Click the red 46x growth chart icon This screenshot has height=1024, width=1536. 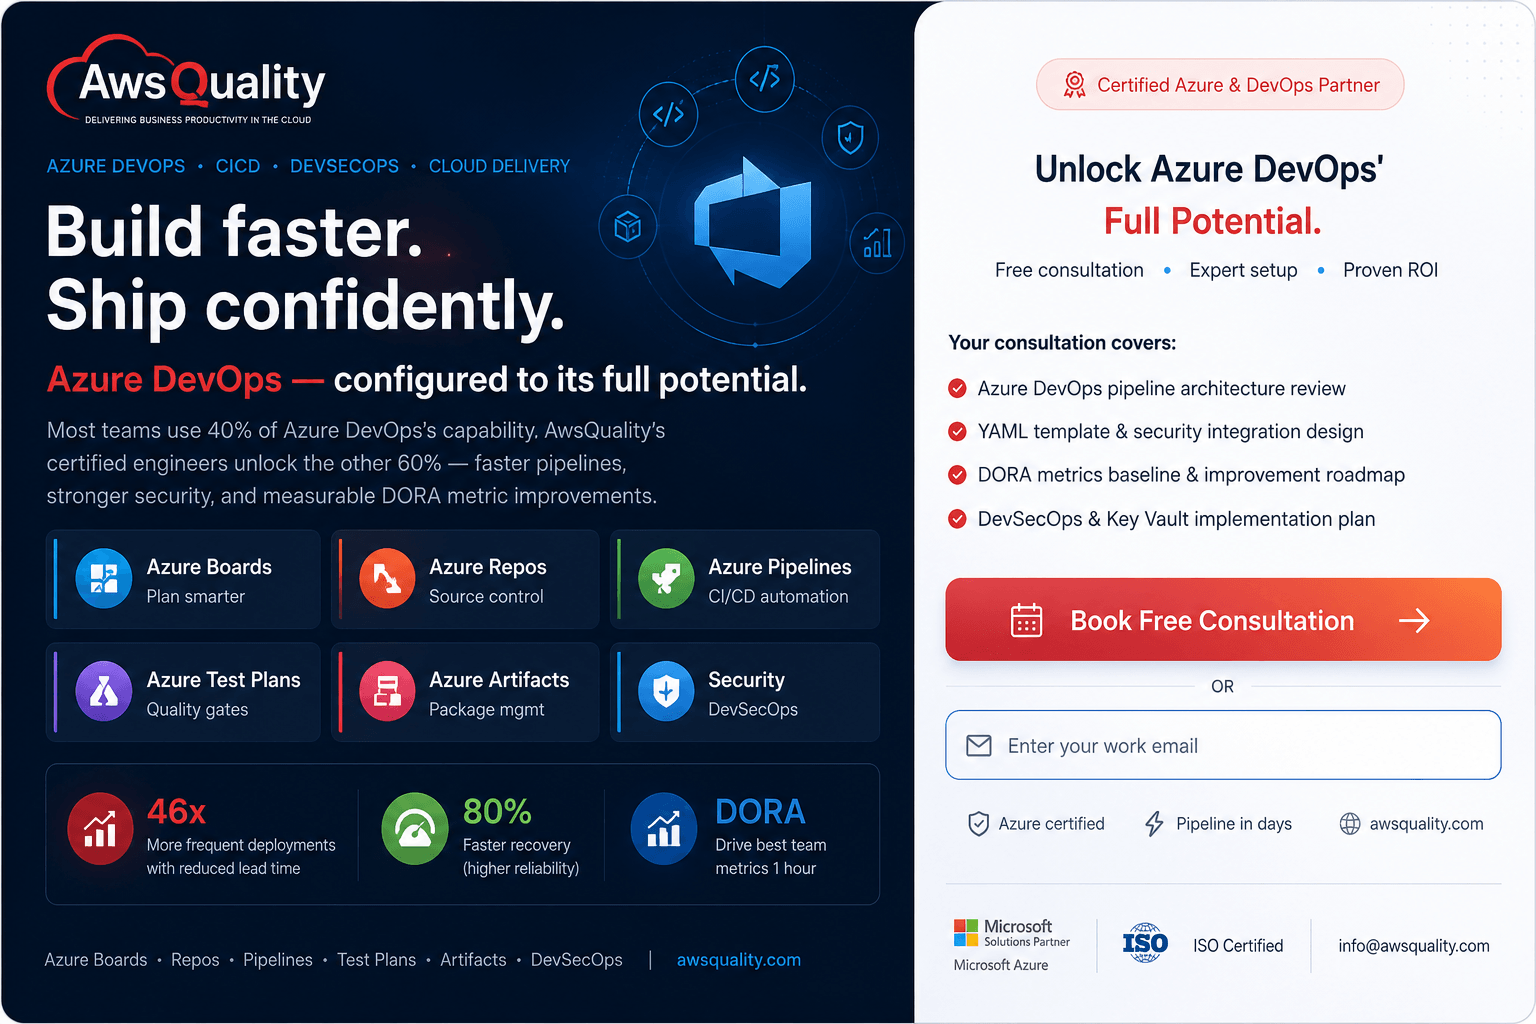point(100,829)
